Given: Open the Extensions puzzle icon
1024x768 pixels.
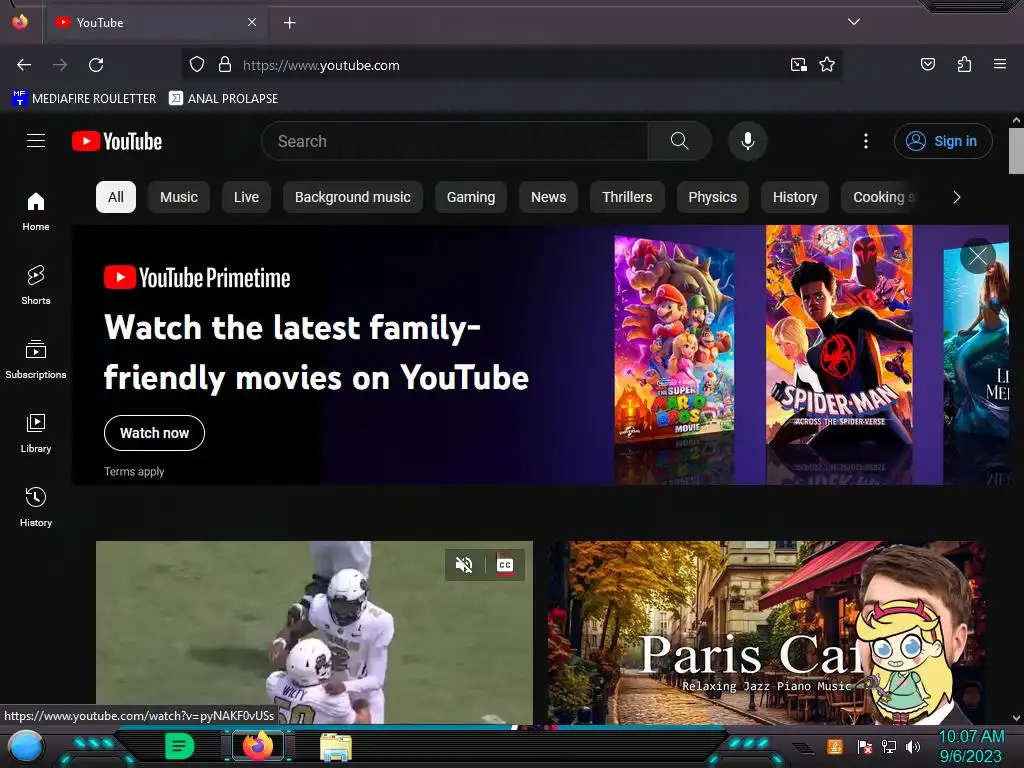Looking at the screenshot, I should point(964,64).
